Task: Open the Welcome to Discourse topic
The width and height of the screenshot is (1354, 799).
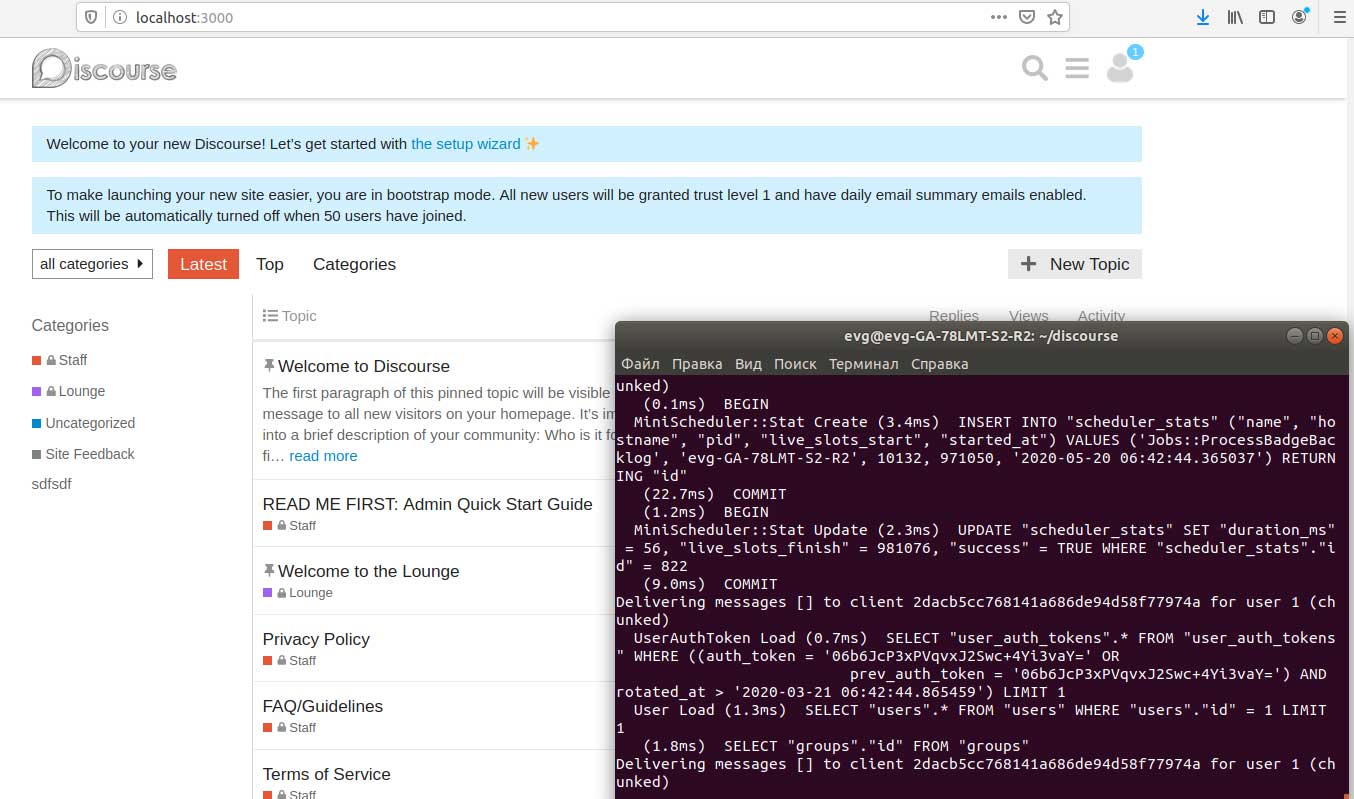Action: point(364,366)
